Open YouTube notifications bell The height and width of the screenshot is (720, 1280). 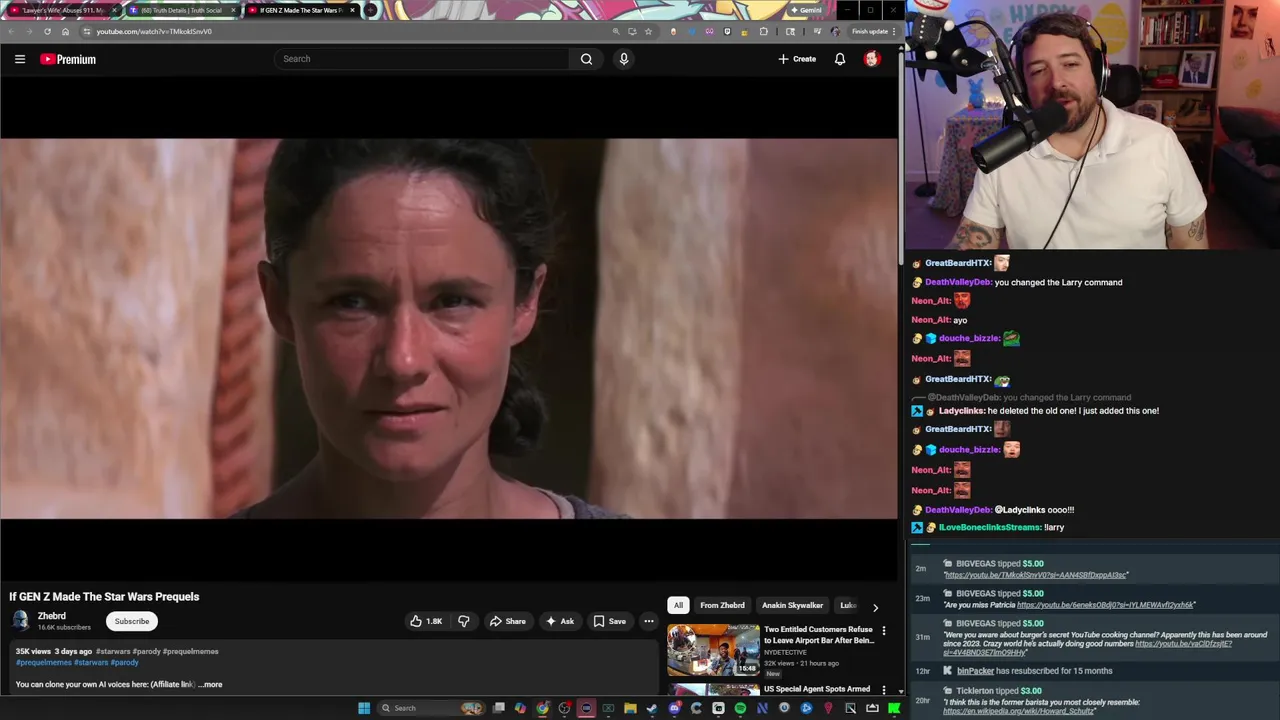[x=840, y=59]
